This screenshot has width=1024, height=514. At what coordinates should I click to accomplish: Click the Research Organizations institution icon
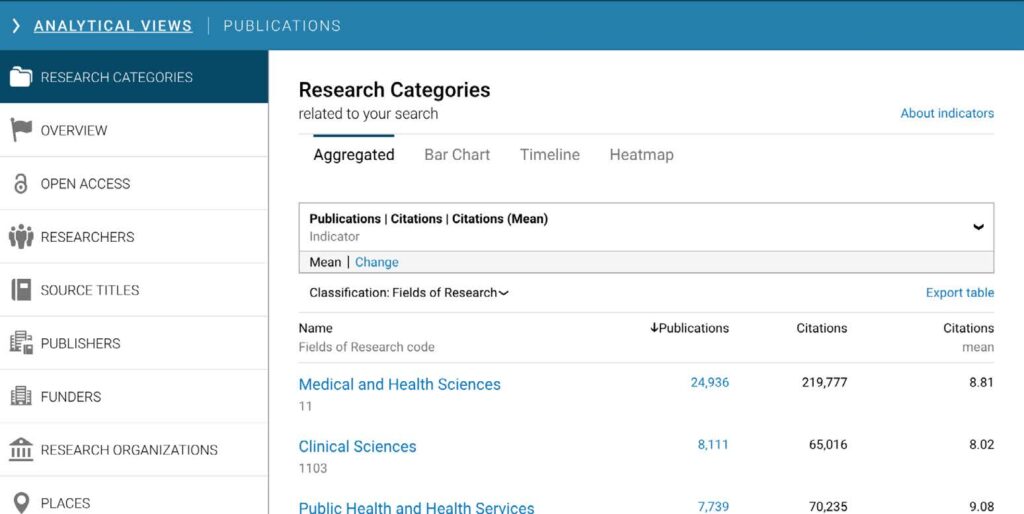[20, 450]
